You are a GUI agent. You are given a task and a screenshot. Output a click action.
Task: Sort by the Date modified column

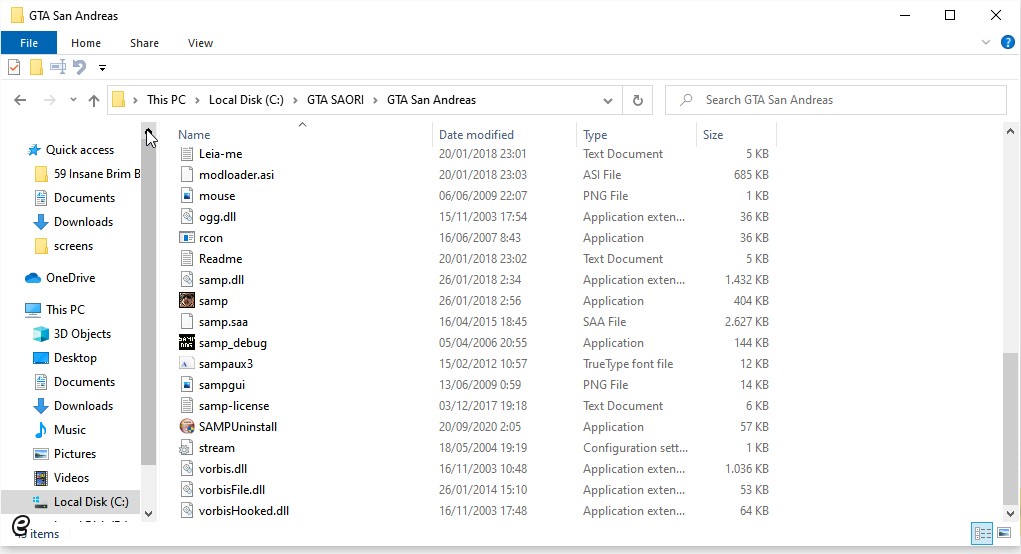(x=476, y=135)
